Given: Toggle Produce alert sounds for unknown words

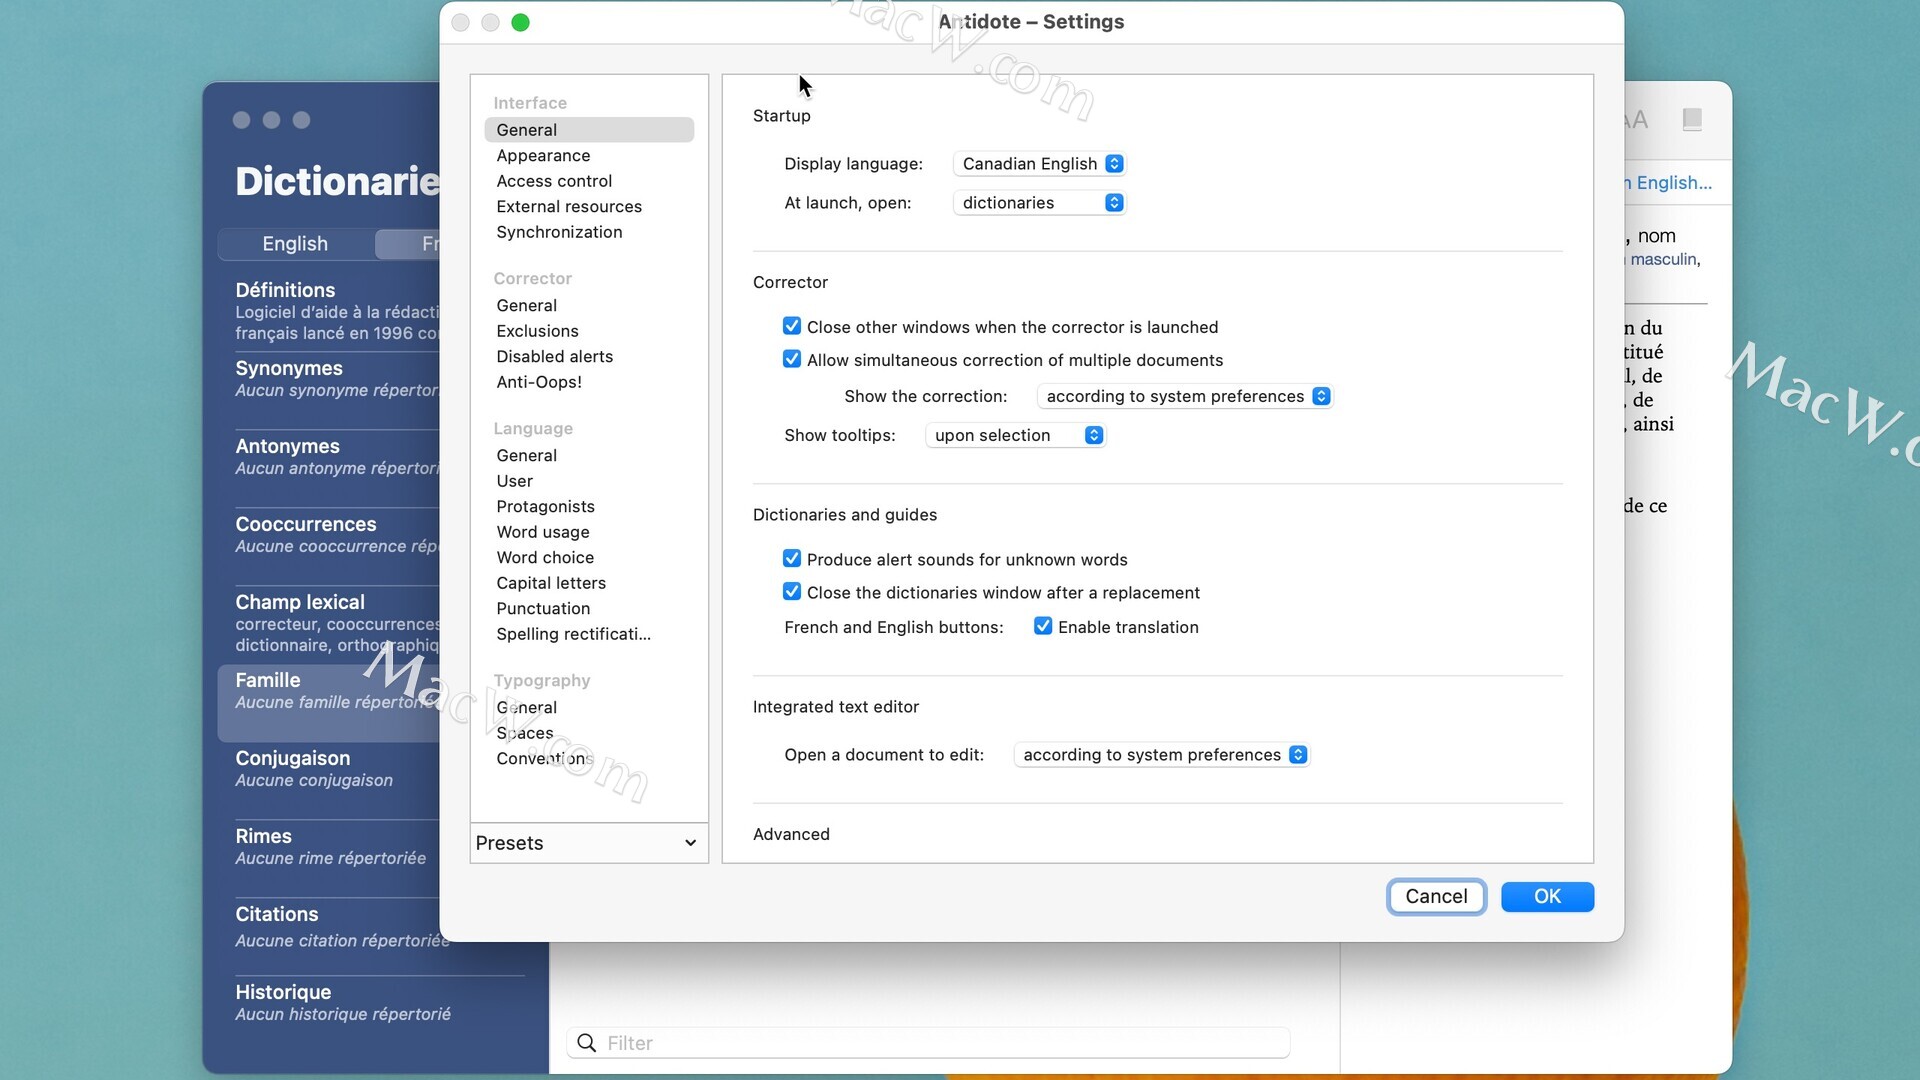Looking at the screenshot, I should (x=791, y=558).
